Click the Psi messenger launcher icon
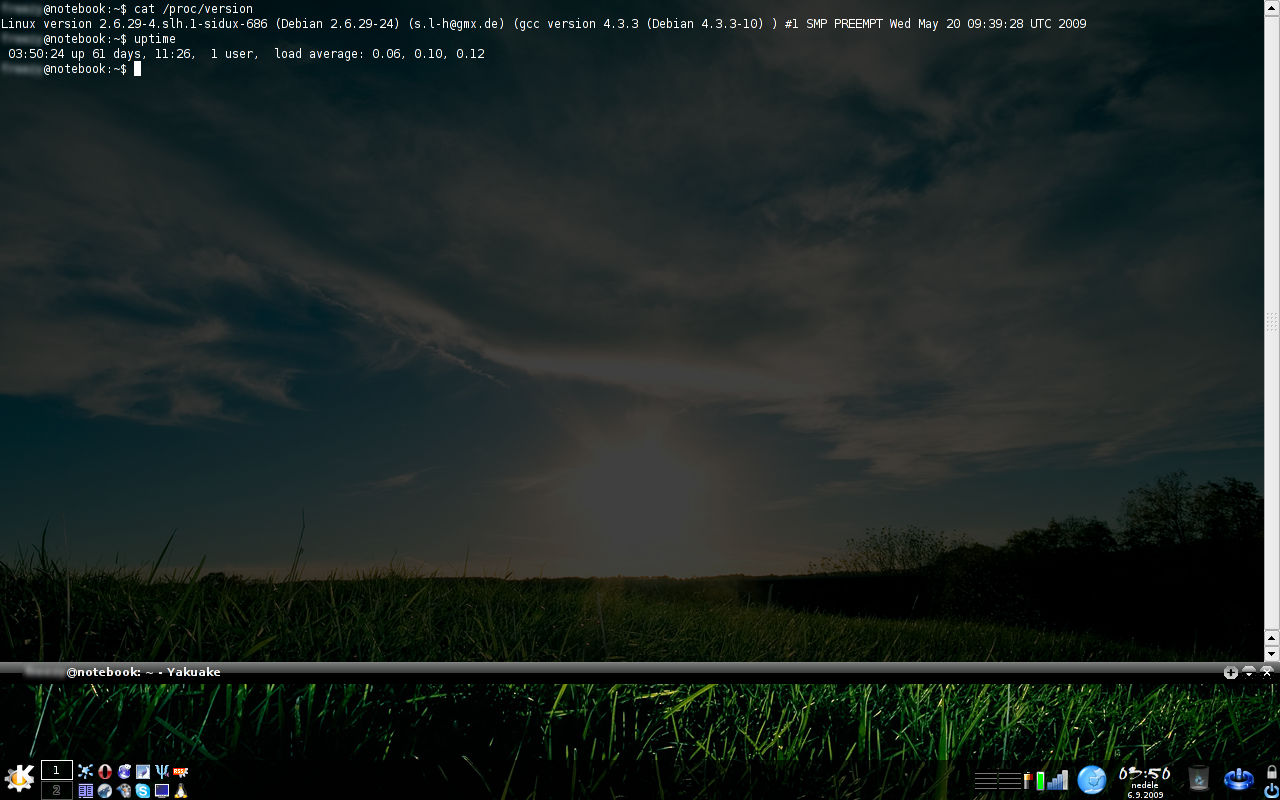Viewport: 1280px width, 800px height. 162,771
